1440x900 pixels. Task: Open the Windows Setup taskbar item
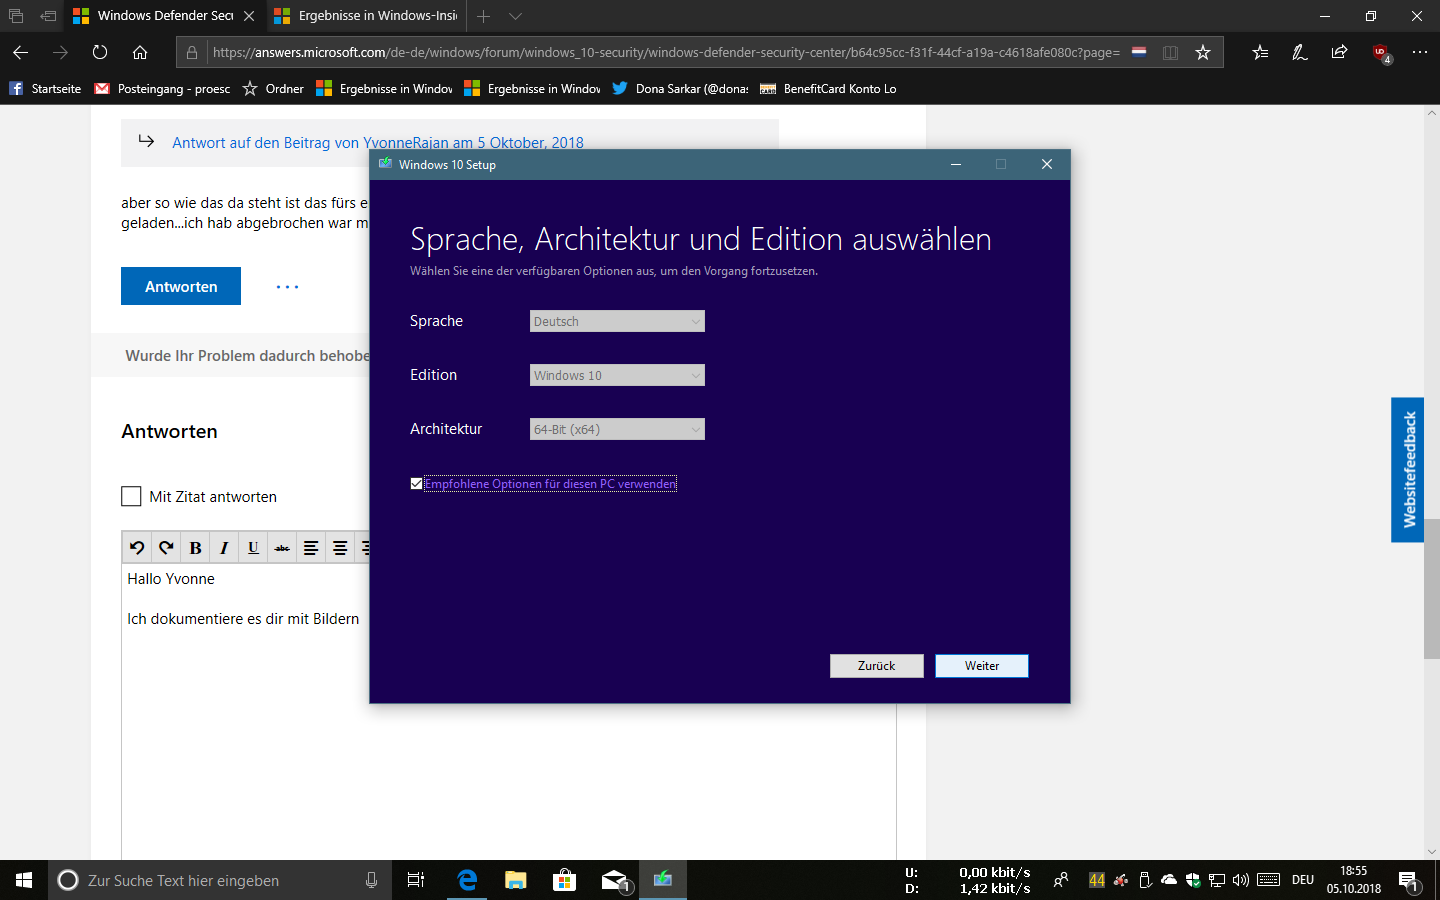click(x=663, y=880)
